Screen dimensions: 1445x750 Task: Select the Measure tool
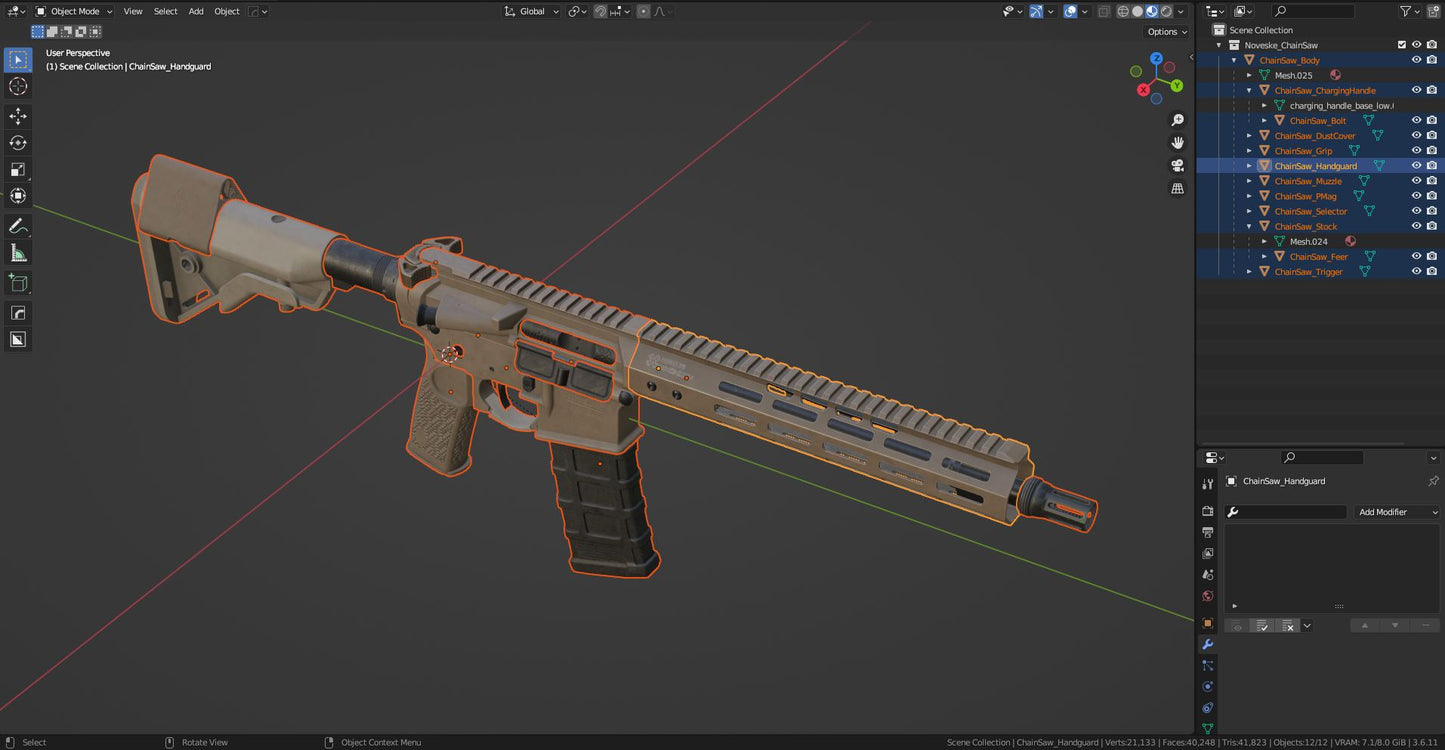point(18,253)
